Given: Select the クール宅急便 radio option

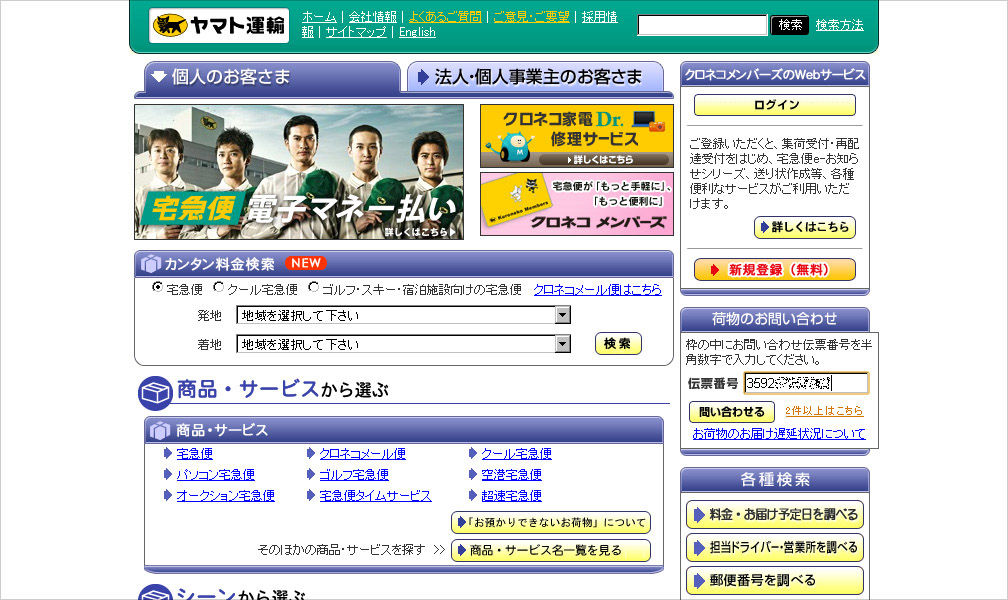Looking at the screenshot, I should pyautogui.click(x=219, y=287).
